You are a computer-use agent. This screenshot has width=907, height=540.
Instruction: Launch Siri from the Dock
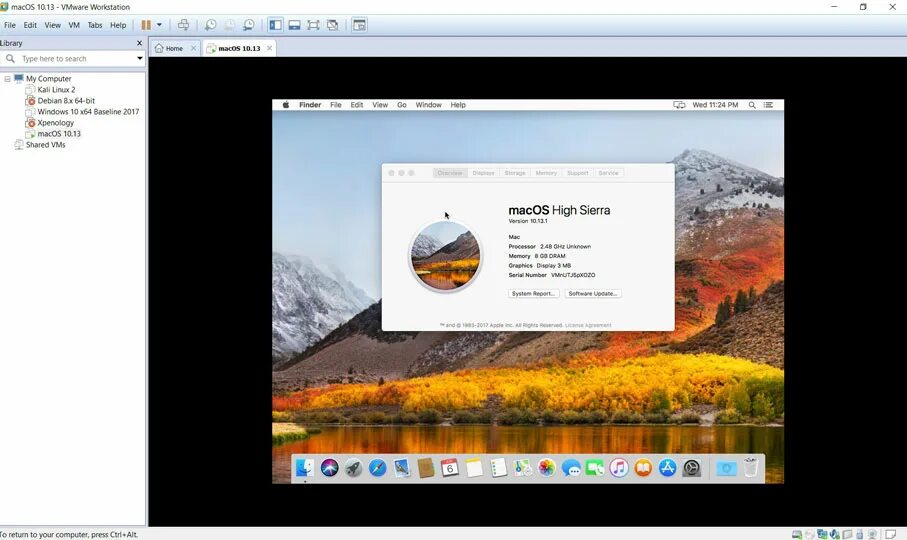point(329,467)
